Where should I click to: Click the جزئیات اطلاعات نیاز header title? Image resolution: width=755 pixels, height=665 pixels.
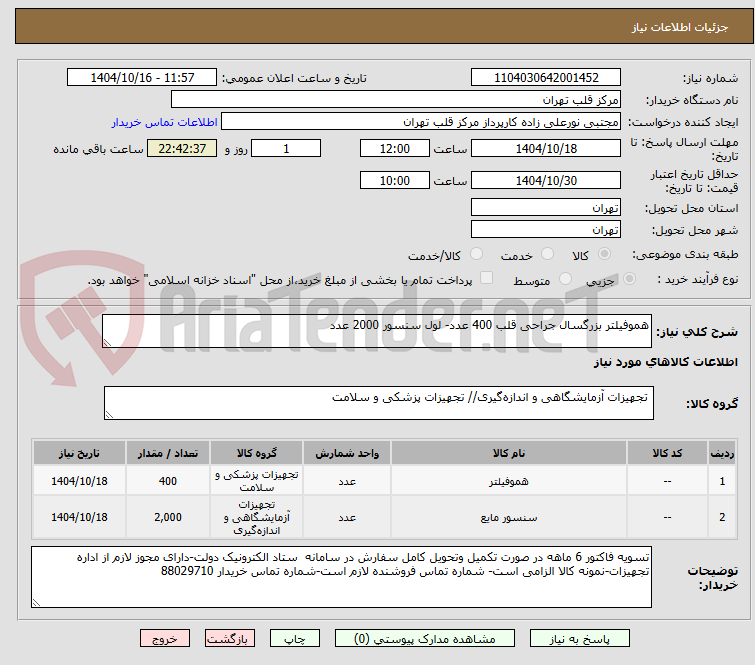[x=679, y=27]
